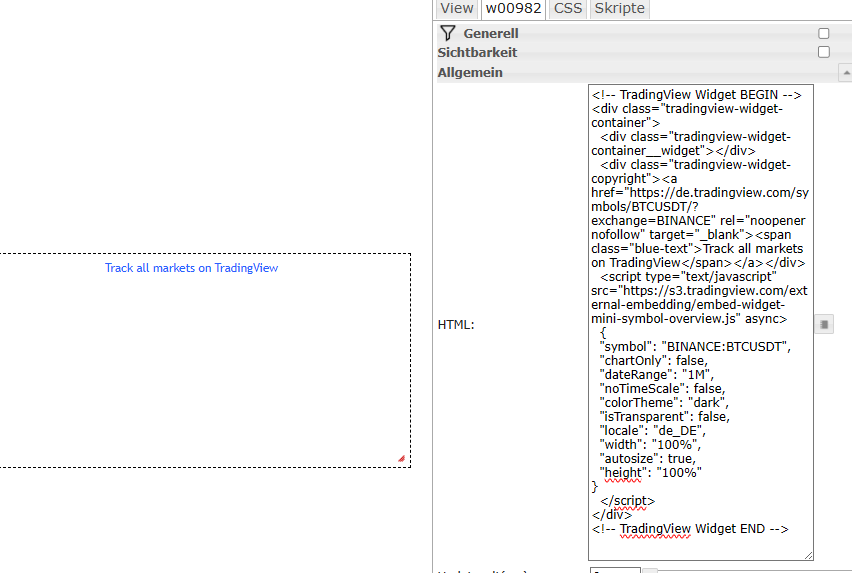Screen dimensions: 852x573
Task: Click the "dateRange": "1M" line
Action: [656, 375]
